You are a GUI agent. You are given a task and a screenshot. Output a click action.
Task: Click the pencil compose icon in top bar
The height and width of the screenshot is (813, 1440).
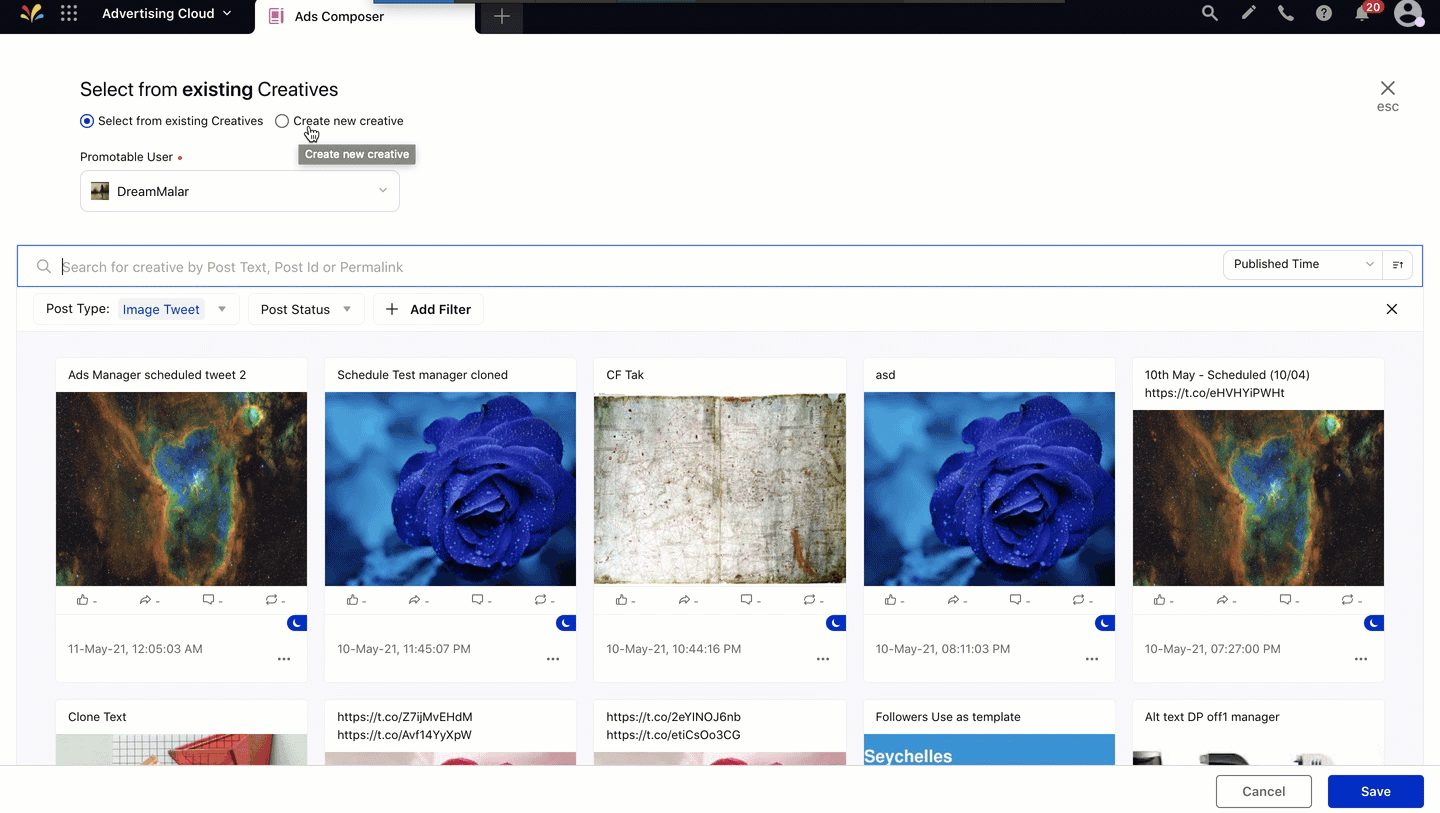tap(1248, 14)
